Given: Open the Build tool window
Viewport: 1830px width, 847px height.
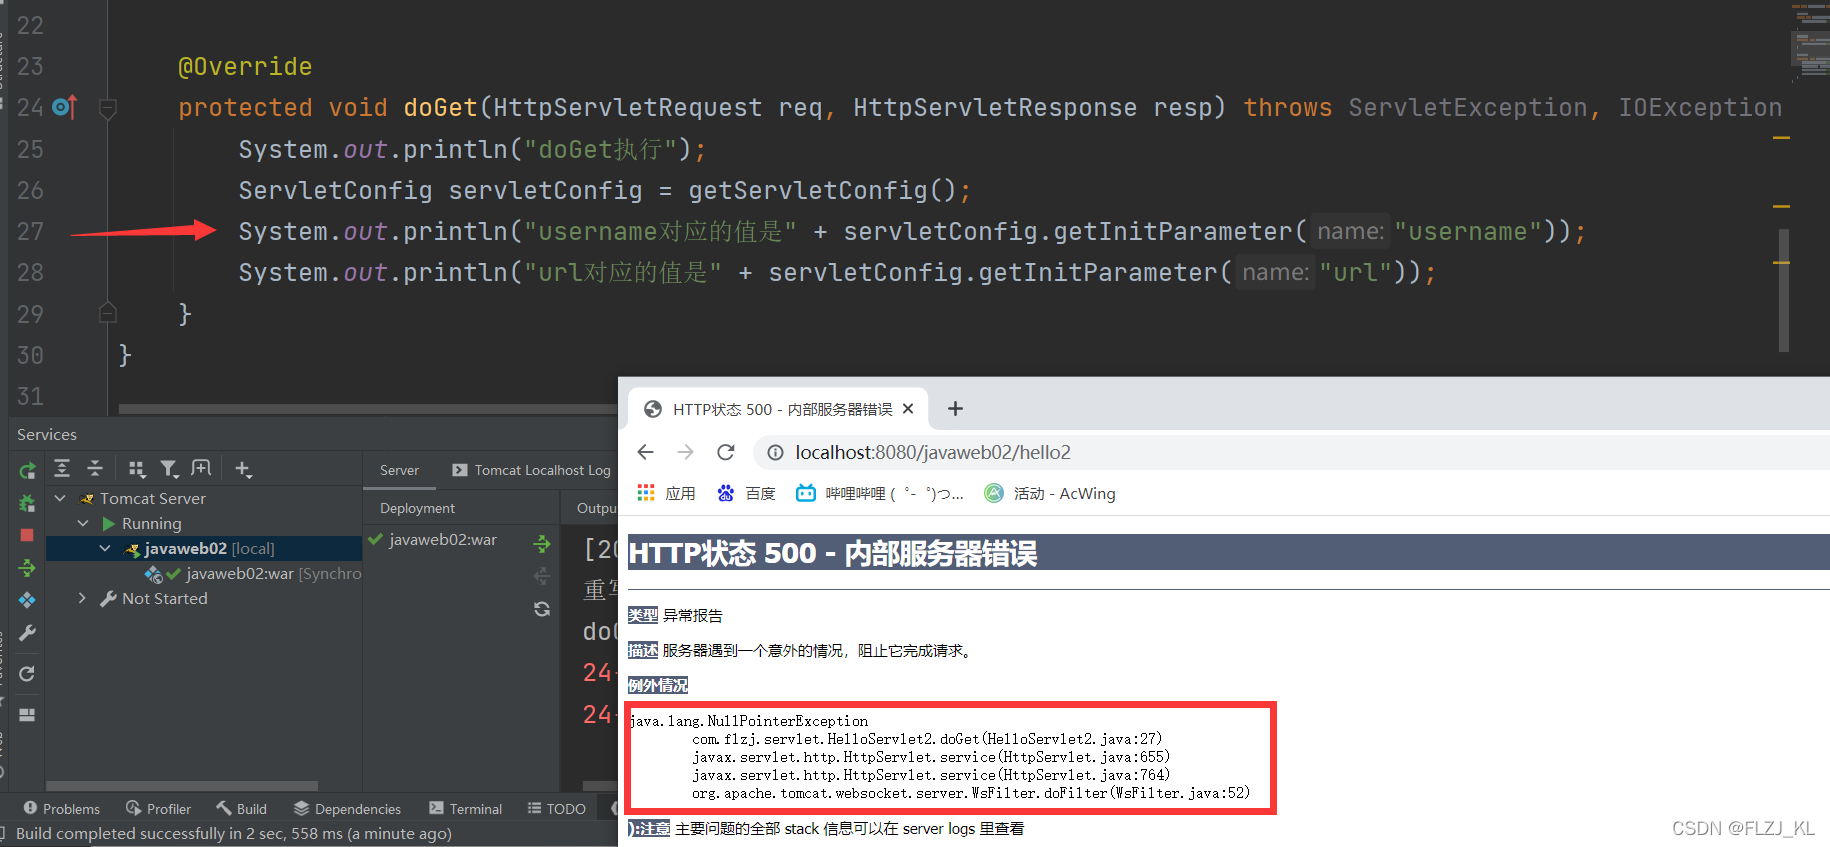Looking at the screenshot, I should coord(241,808).
